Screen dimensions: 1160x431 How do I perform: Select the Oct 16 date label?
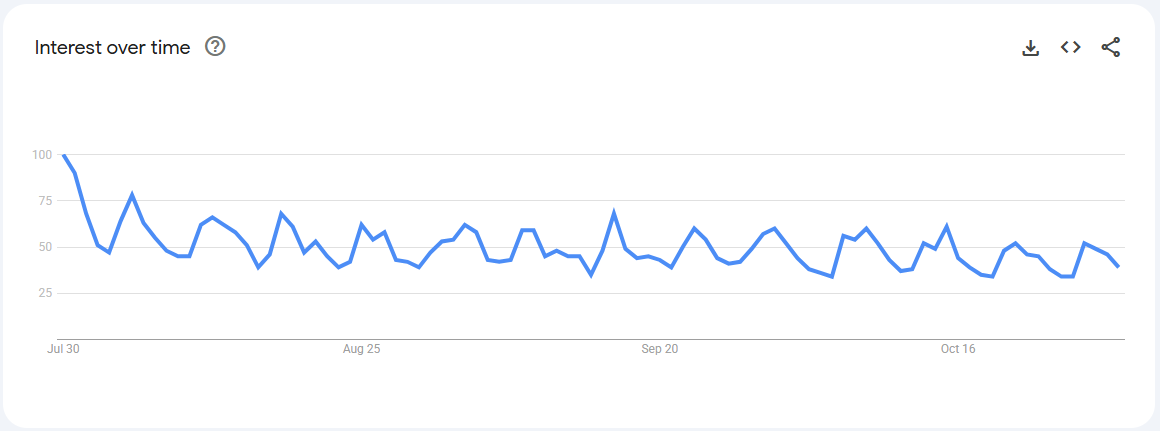(958, 349)
